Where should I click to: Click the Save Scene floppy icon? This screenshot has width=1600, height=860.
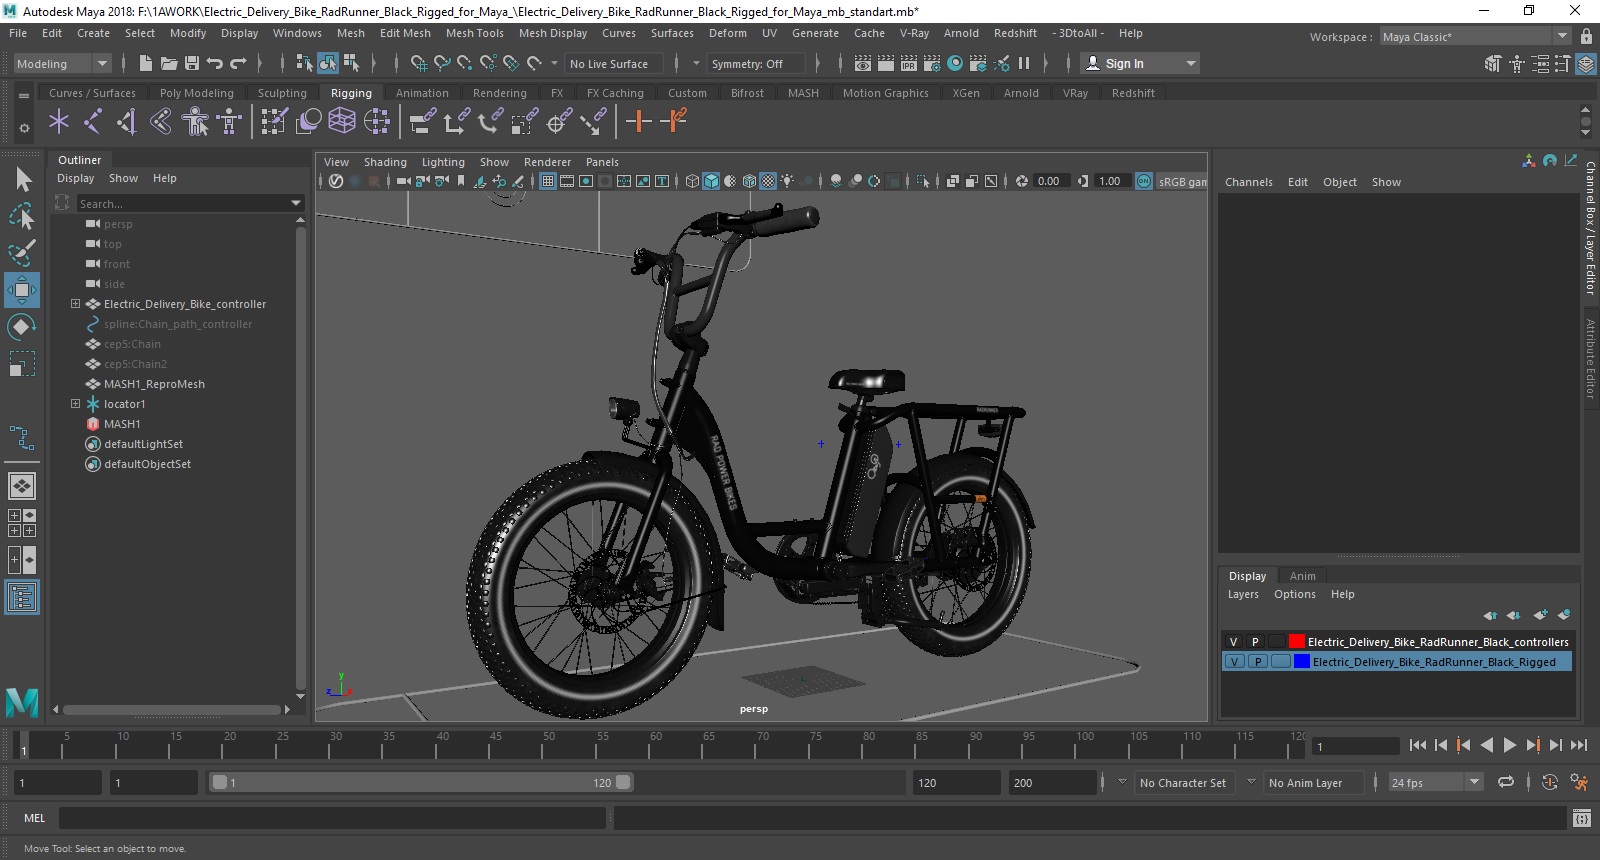tap(192, 63)
